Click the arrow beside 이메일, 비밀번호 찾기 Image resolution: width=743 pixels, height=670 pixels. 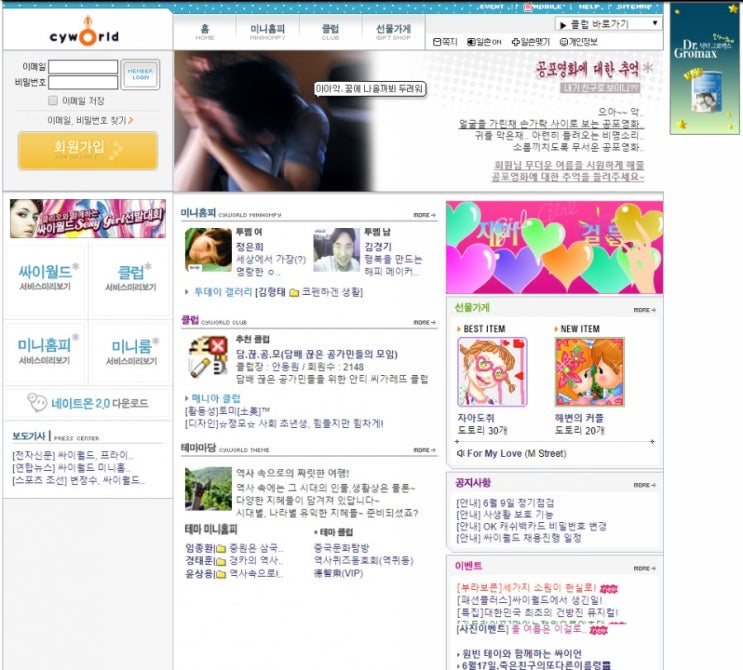point(131,121)
